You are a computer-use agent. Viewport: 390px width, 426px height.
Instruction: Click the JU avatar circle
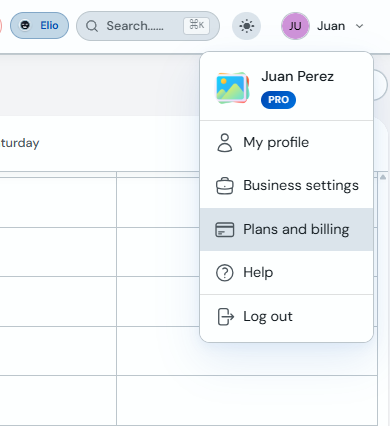(295, 26)
